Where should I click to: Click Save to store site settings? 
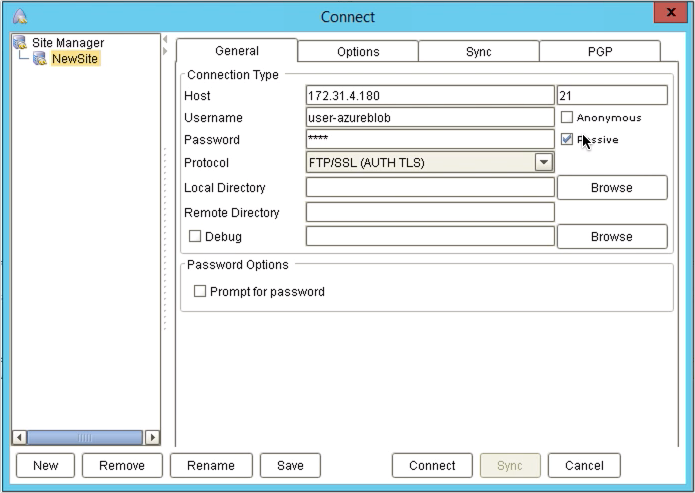pos(289,465)
